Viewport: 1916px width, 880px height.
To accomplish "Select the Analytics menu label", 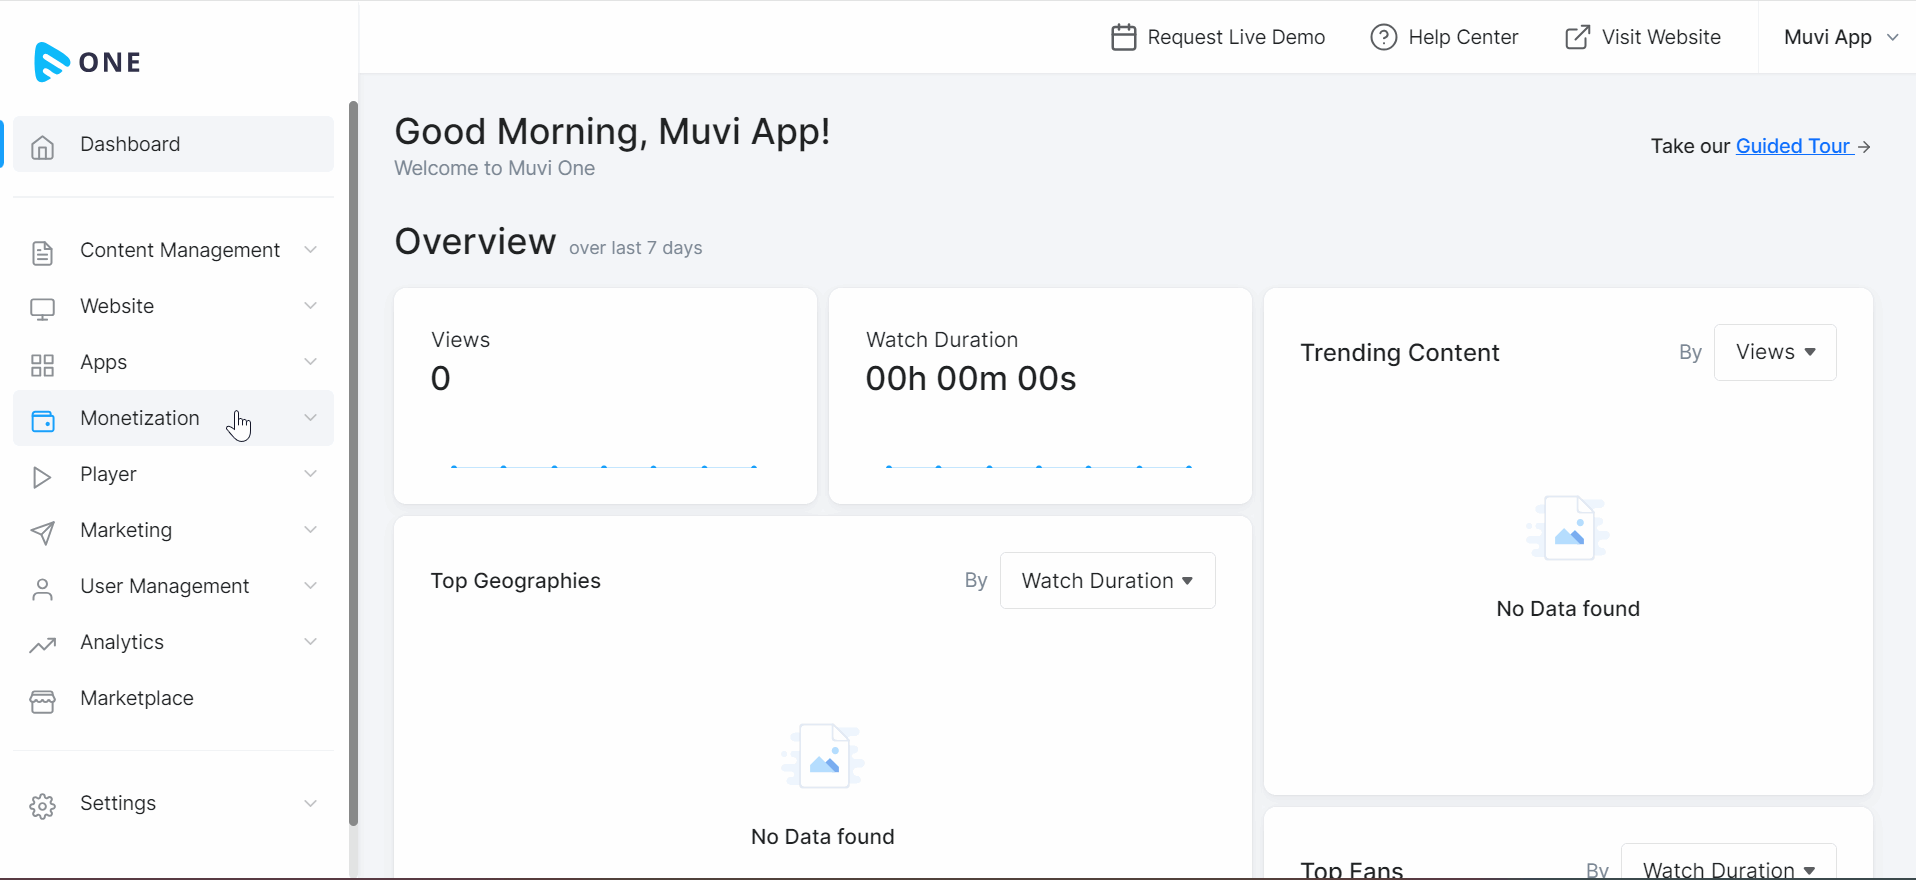I will click(x=122, y=643).
